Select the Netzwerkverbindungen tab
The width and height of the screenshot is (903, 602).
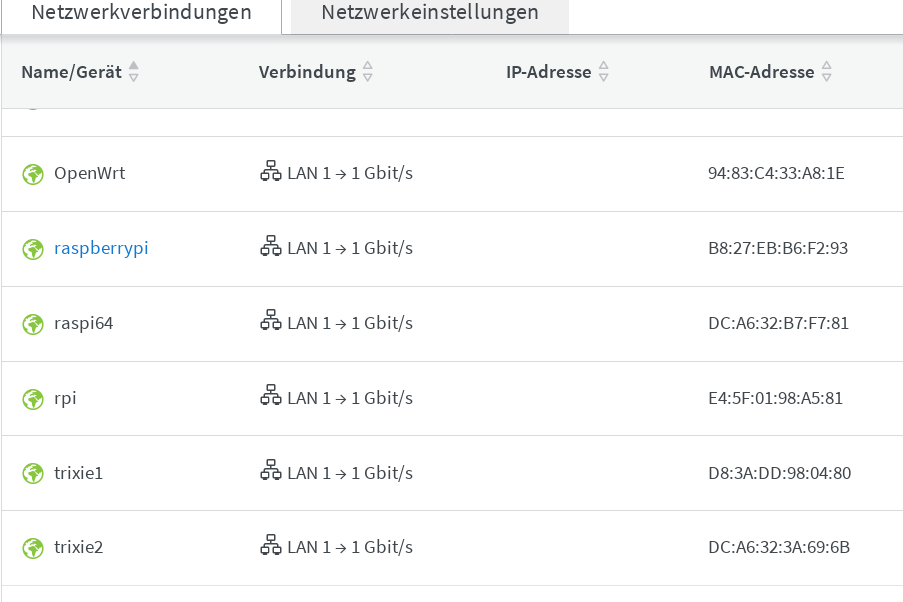tap(141, 13)
